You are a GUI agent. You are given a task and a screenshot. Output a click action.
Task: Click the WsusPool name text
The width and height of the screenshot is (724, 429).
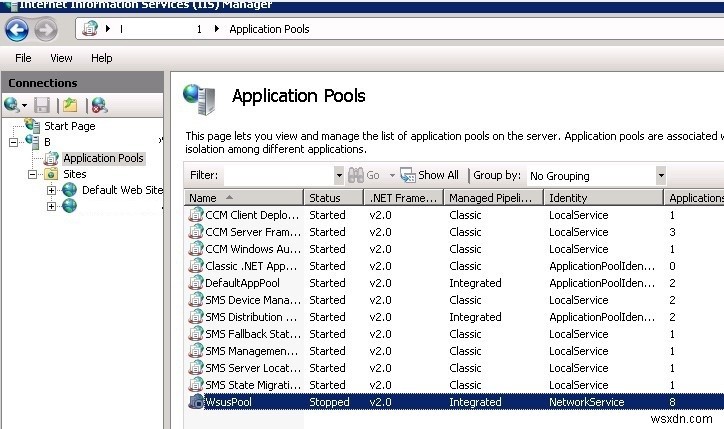click(229, 402)
